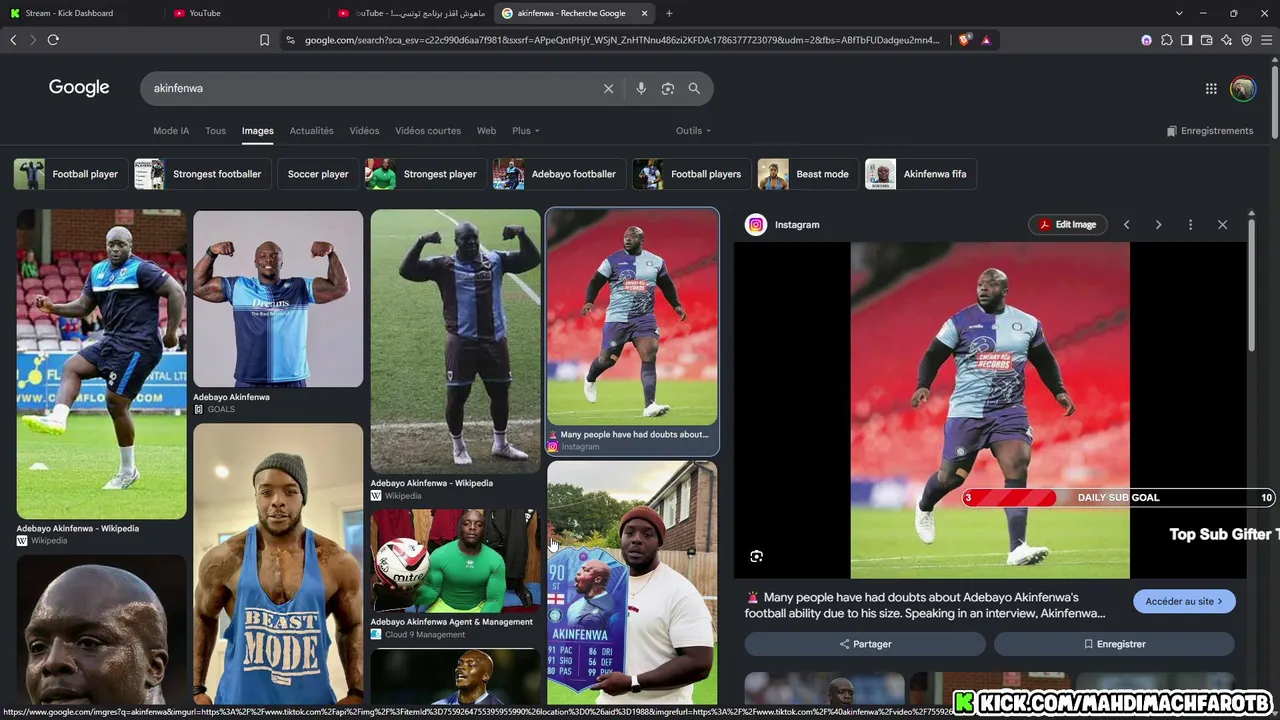Click the google.com address bar URL

622,40
